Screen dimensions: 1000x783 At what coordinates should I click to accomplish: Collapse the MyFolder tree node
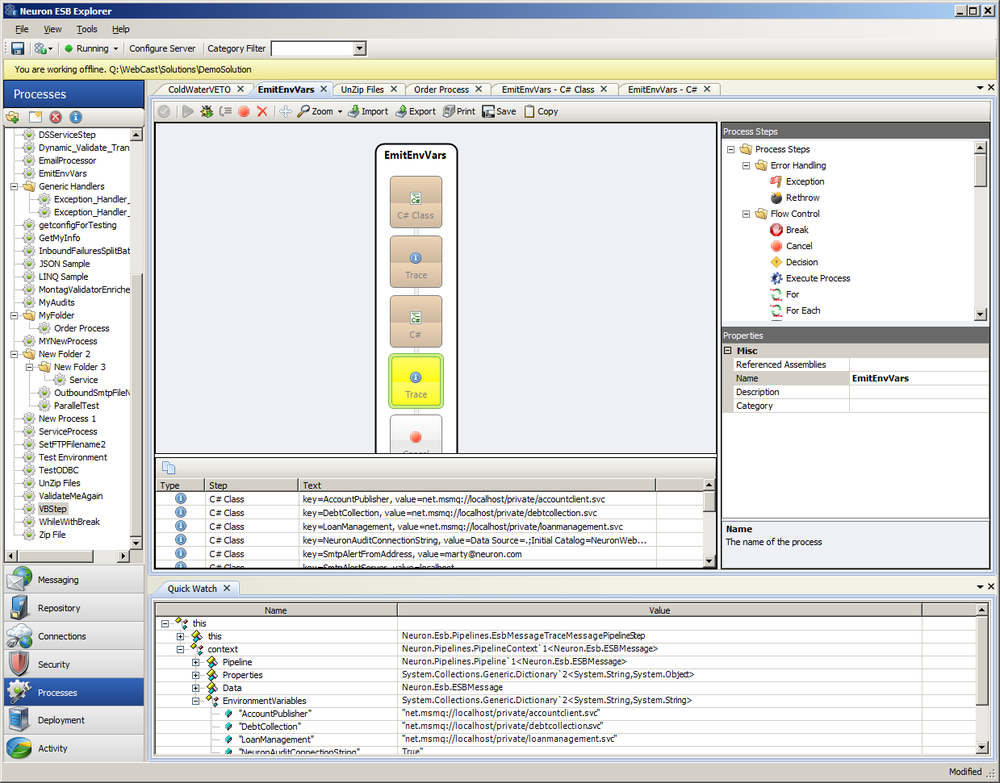(14, 316)
